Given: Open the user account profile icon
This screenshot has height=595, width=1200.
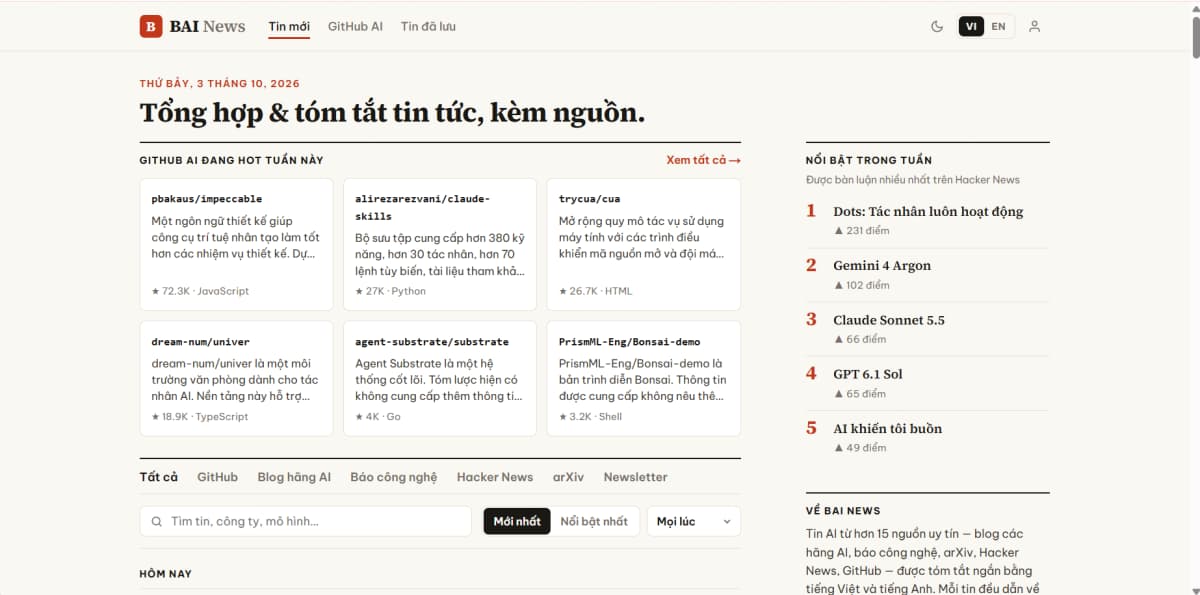Looking at the screenshot, I should 1035,27.
